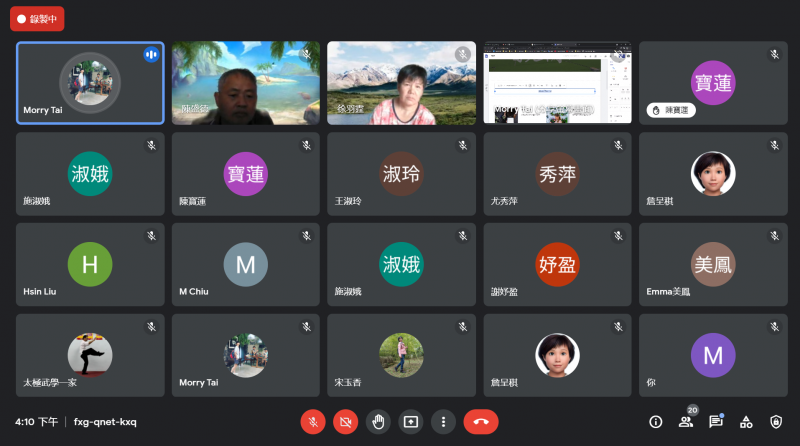The height and width of the screenshot is (446, 800).
Task: Toggle the camera off button
Action: (x=345, y=422)
